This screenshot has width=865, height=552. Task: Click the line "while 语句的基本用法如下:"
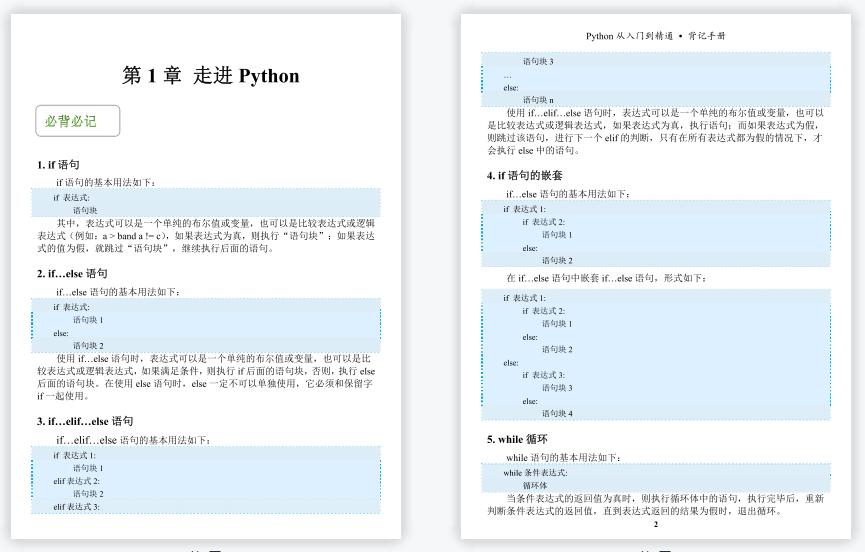tap(564, 458)
